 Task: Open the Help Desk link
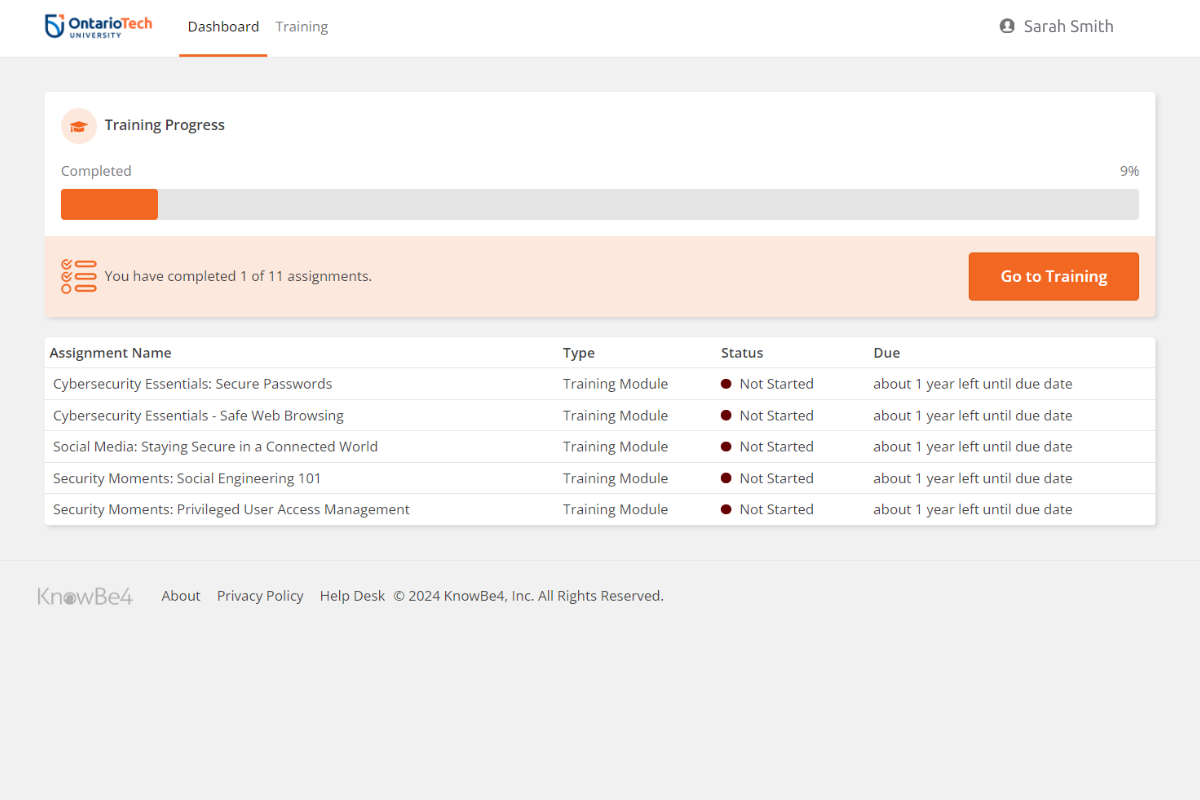[x=352, y=596]
